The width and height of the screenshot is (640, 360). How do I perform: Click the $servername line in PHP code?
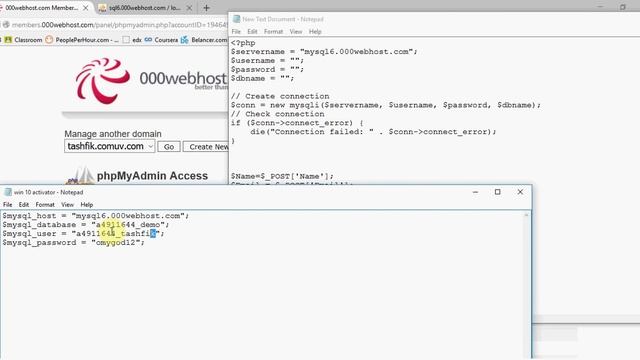[x=324, y=51]
